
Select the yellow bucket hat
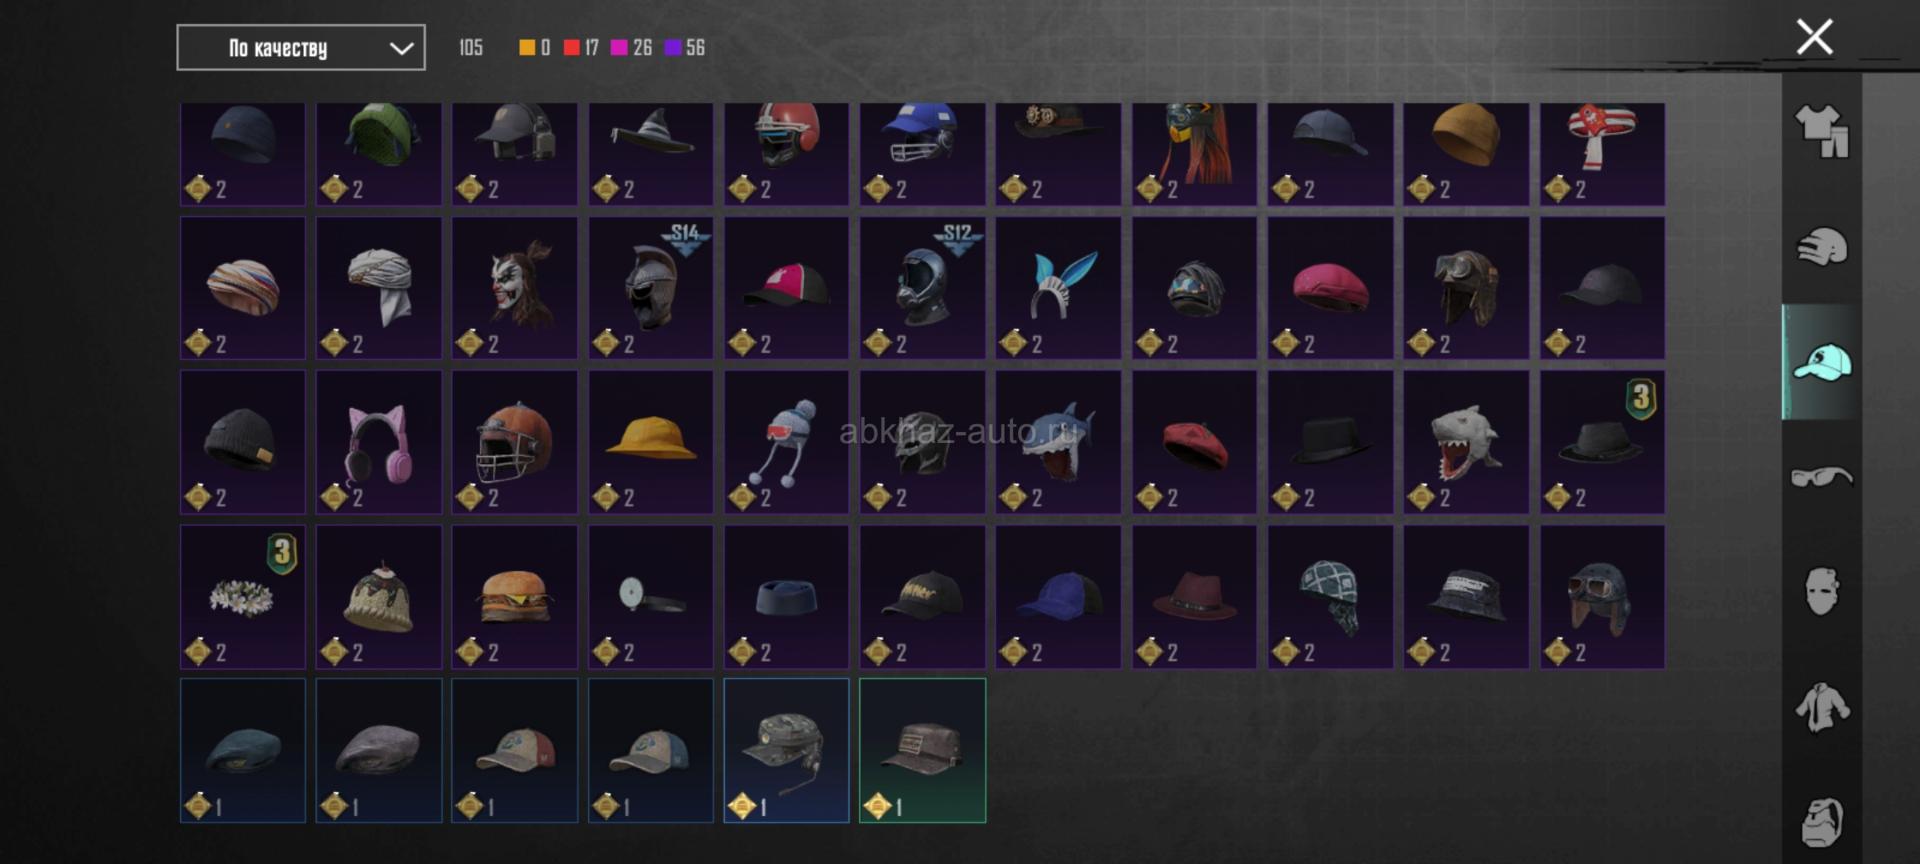(x=651, y=442)
